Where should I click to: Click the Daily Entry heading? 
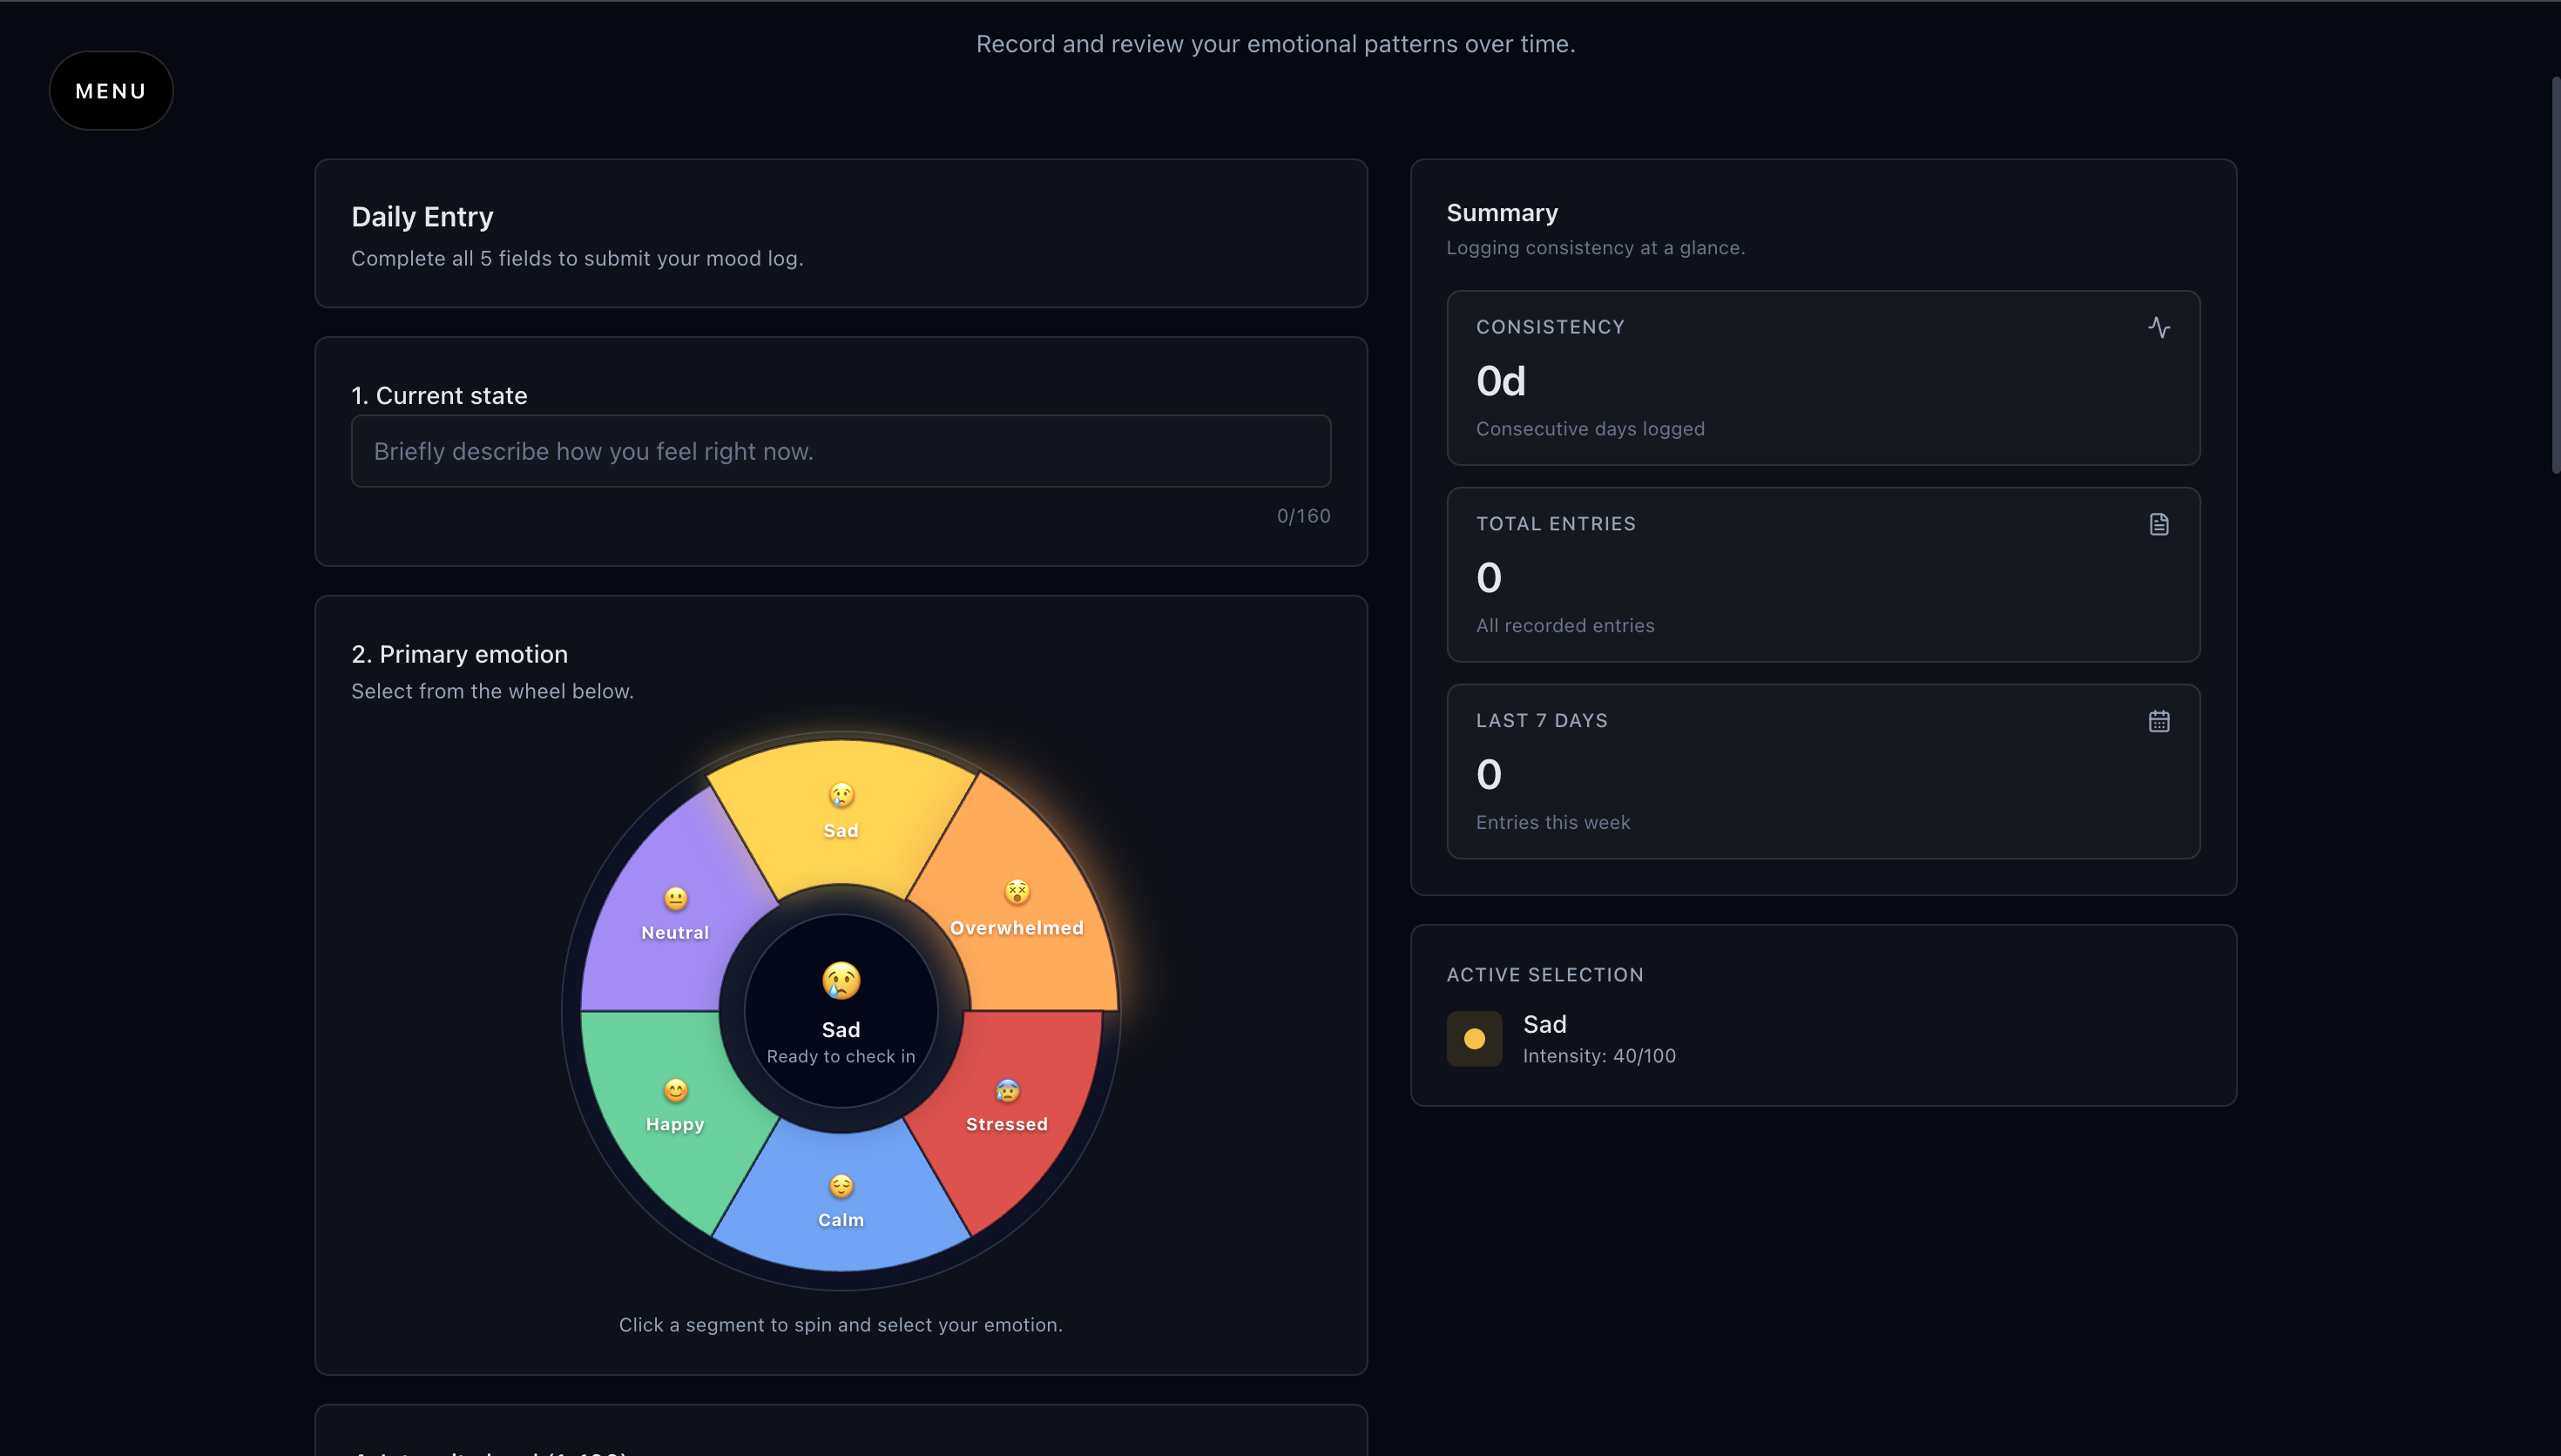point(422,217)
